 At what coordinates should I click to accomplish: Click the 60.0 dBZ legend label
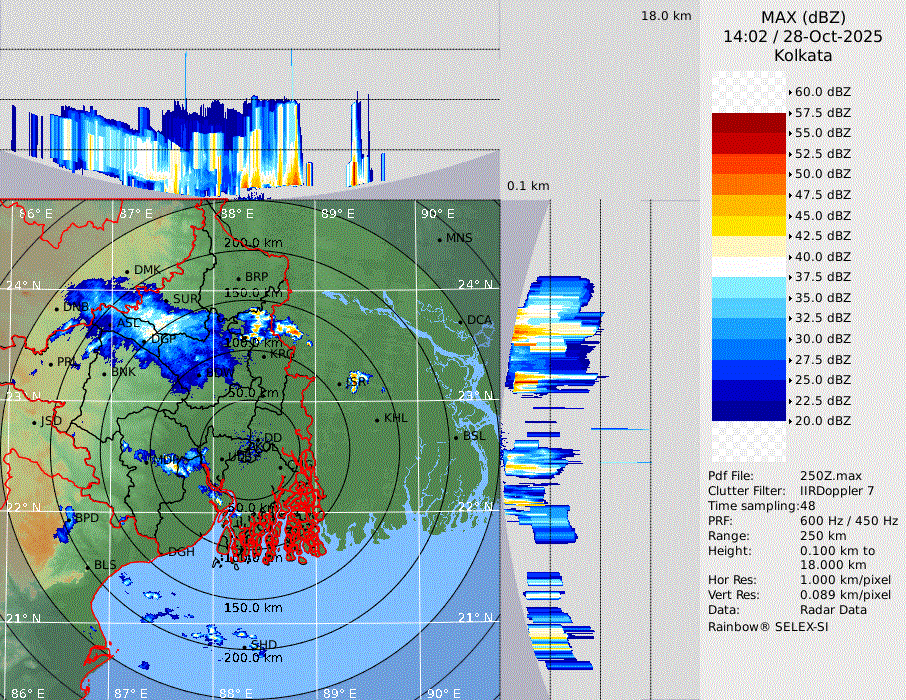(822, 92)
